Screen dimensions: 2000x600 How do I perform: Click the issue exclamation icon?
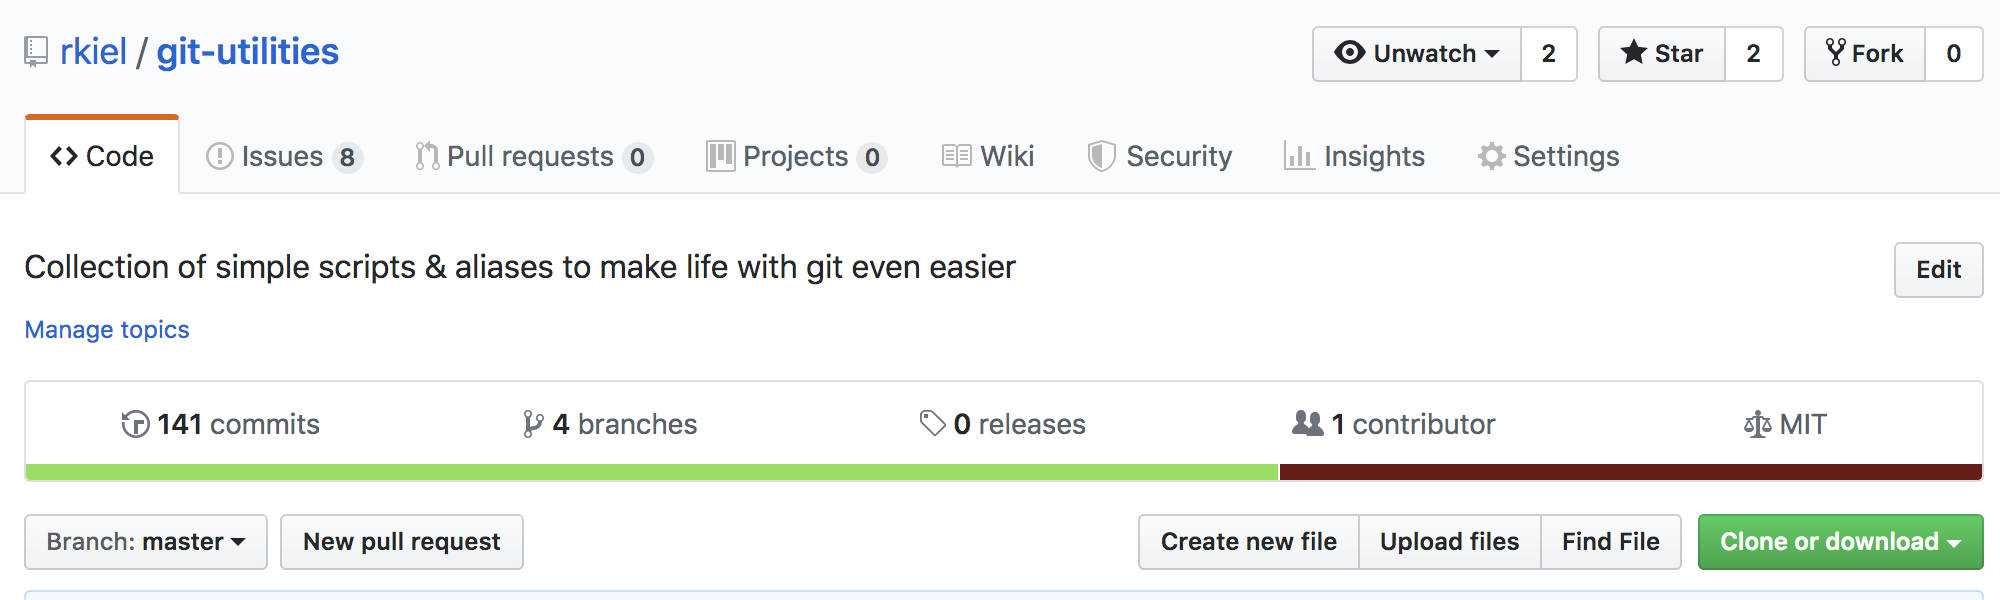pos(219,156)
